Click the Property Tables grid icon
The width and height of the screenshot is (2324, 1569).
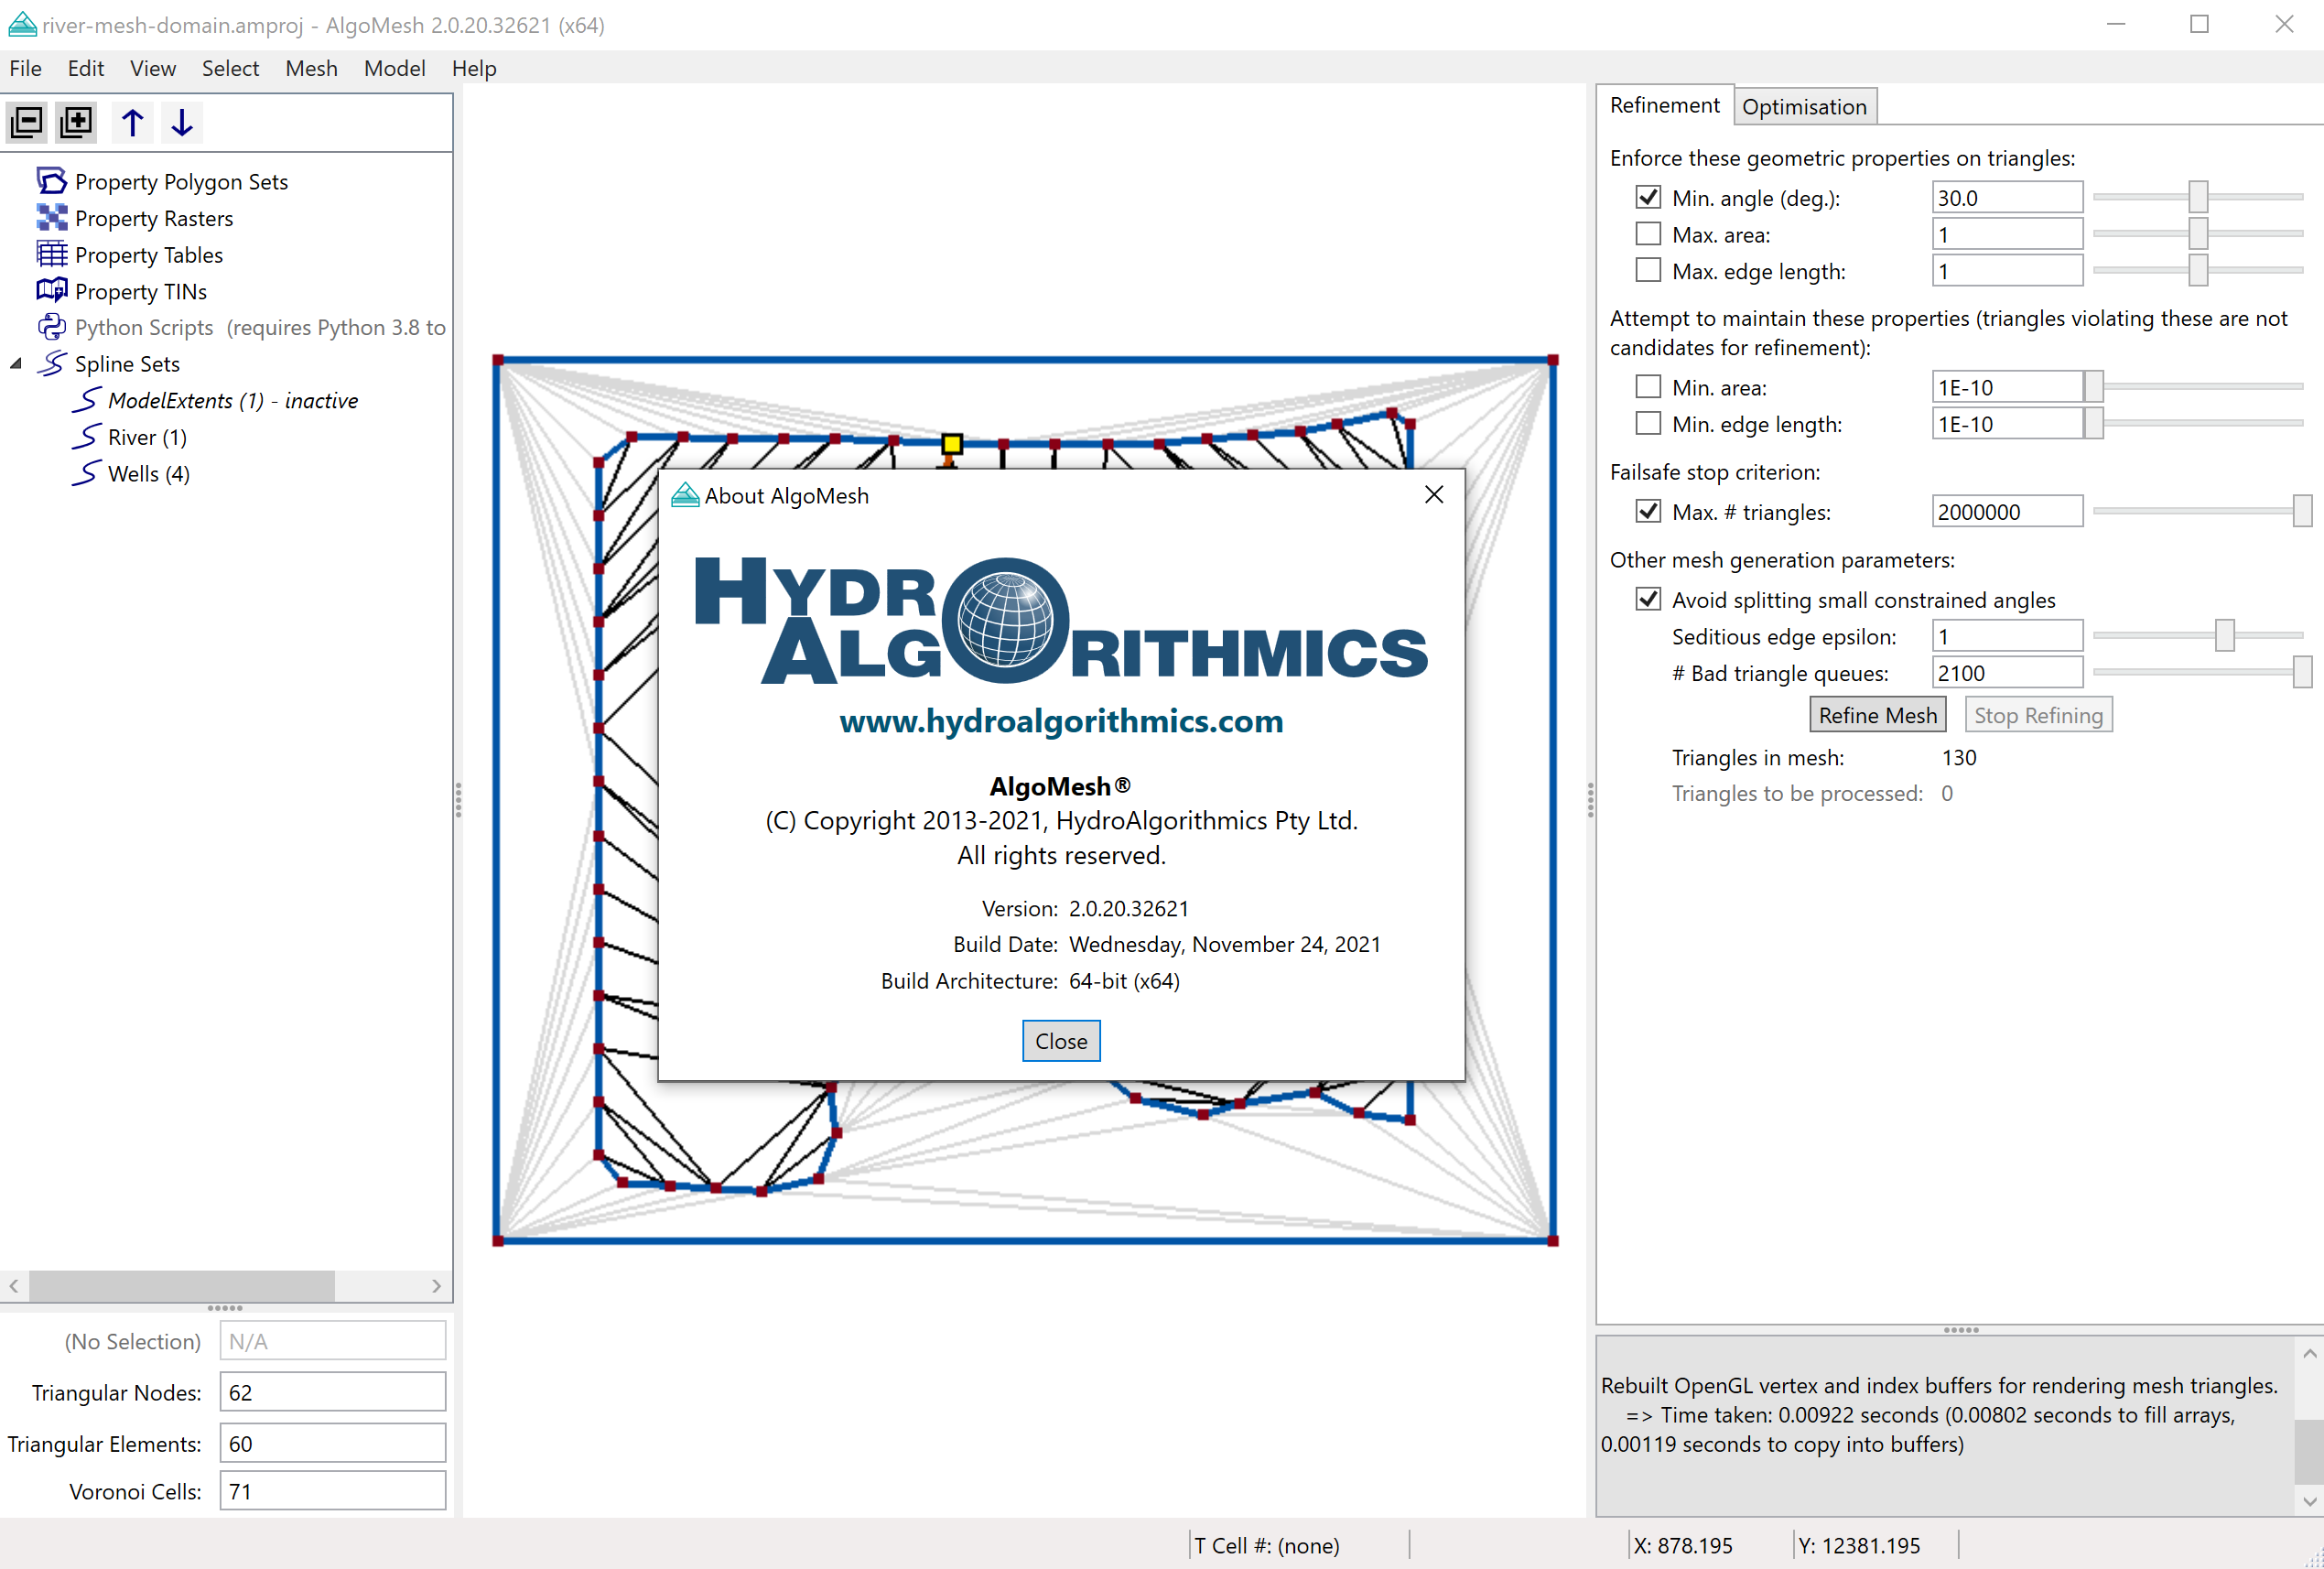52,254
